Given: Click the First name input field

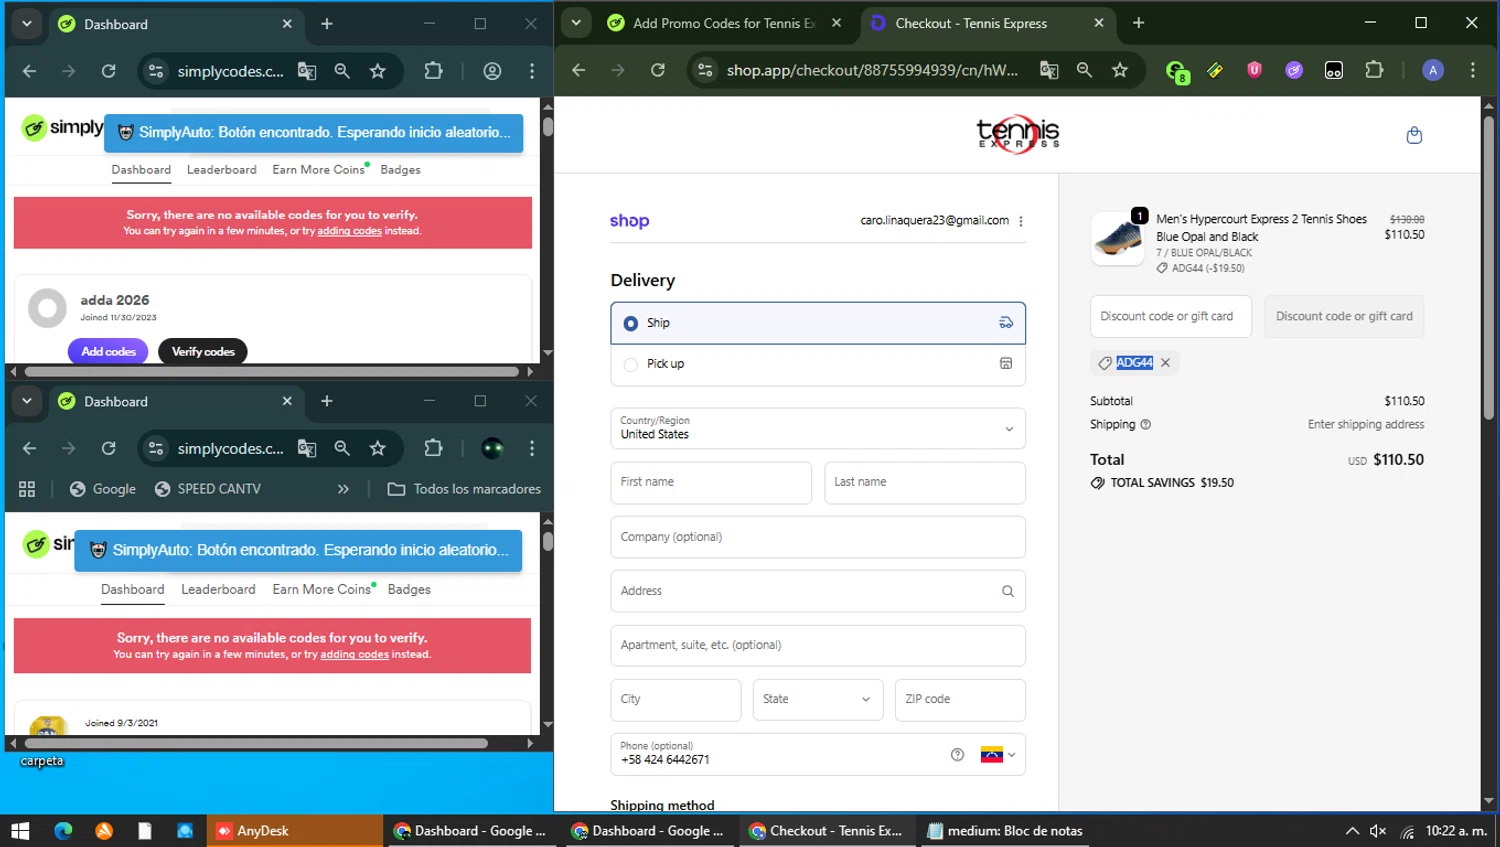Looking at the screenshot, I should tap(711, 482).
